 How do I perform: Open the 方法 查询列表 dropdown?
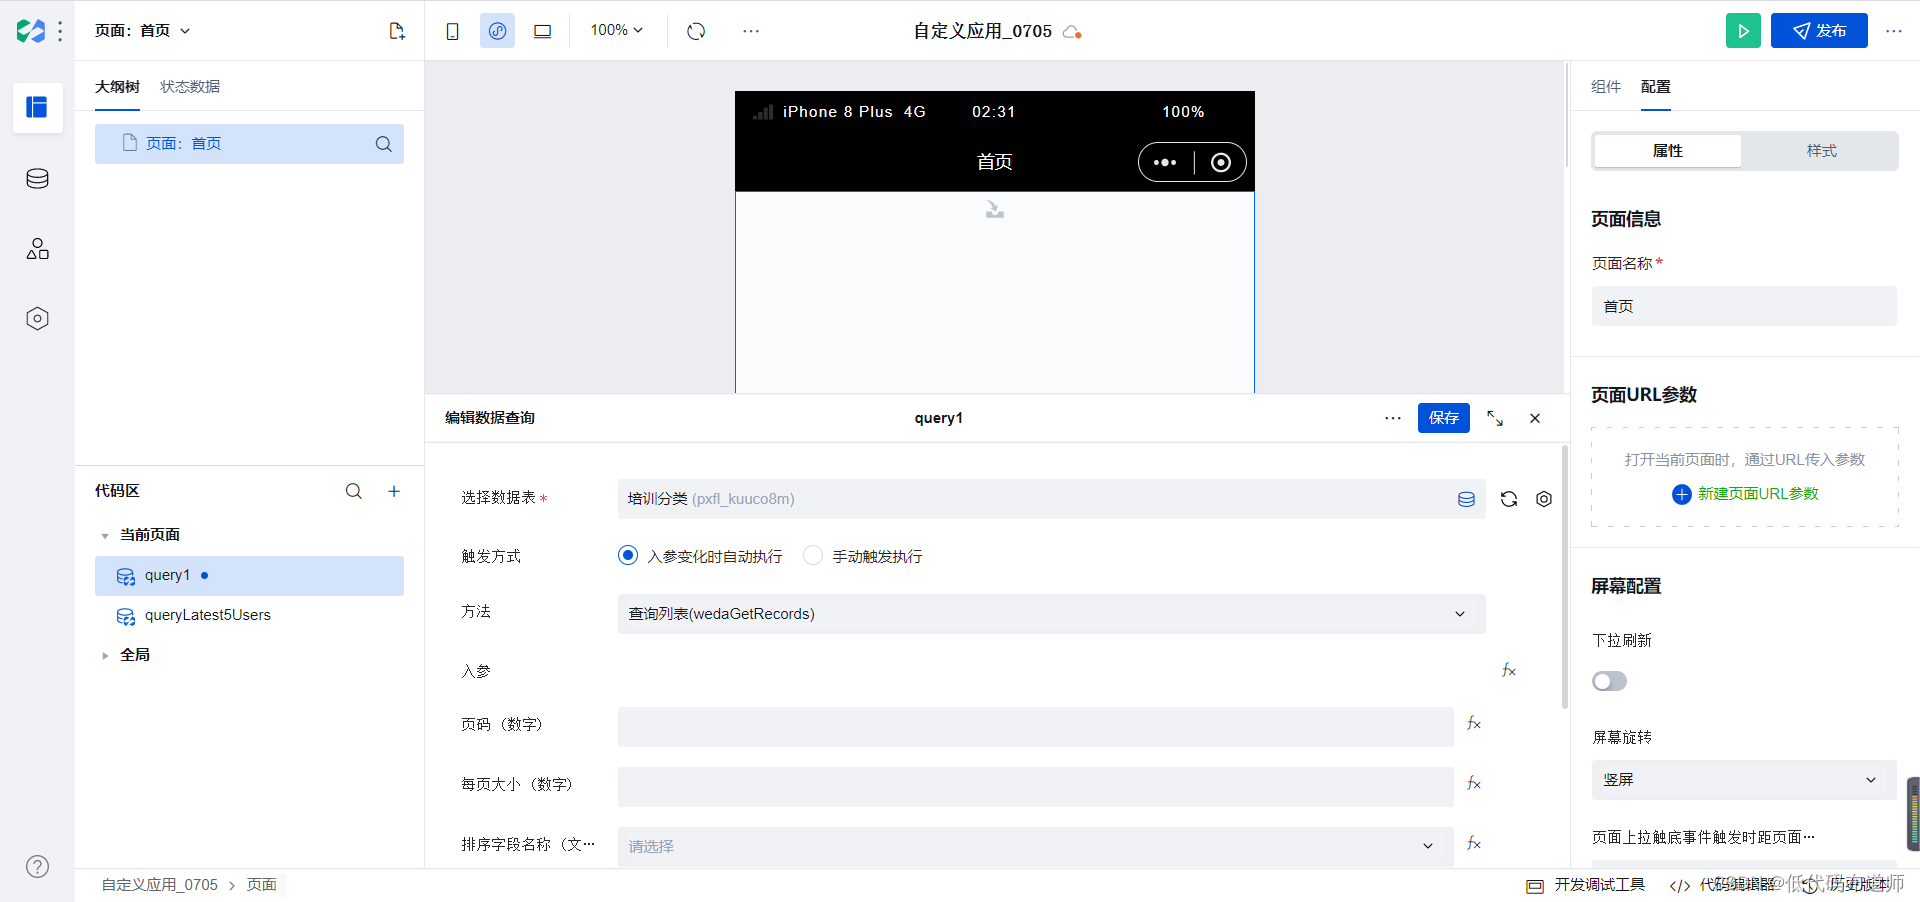(1051, 614)
